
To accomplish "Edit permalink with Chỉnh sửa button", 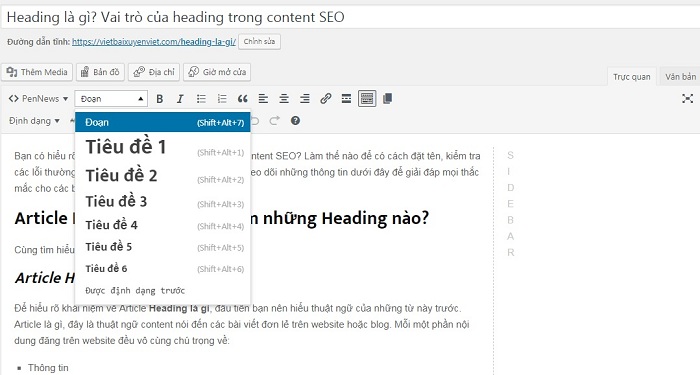I will (x=259, y=42).
